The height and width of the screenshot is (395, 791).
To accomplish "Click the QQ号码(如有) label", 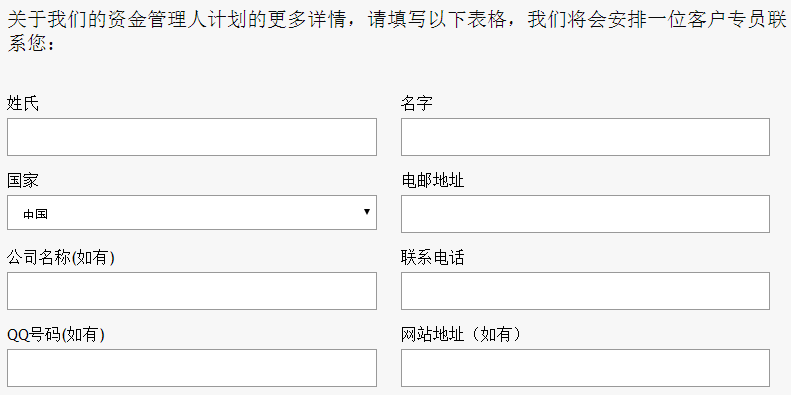I will point(56,334).
